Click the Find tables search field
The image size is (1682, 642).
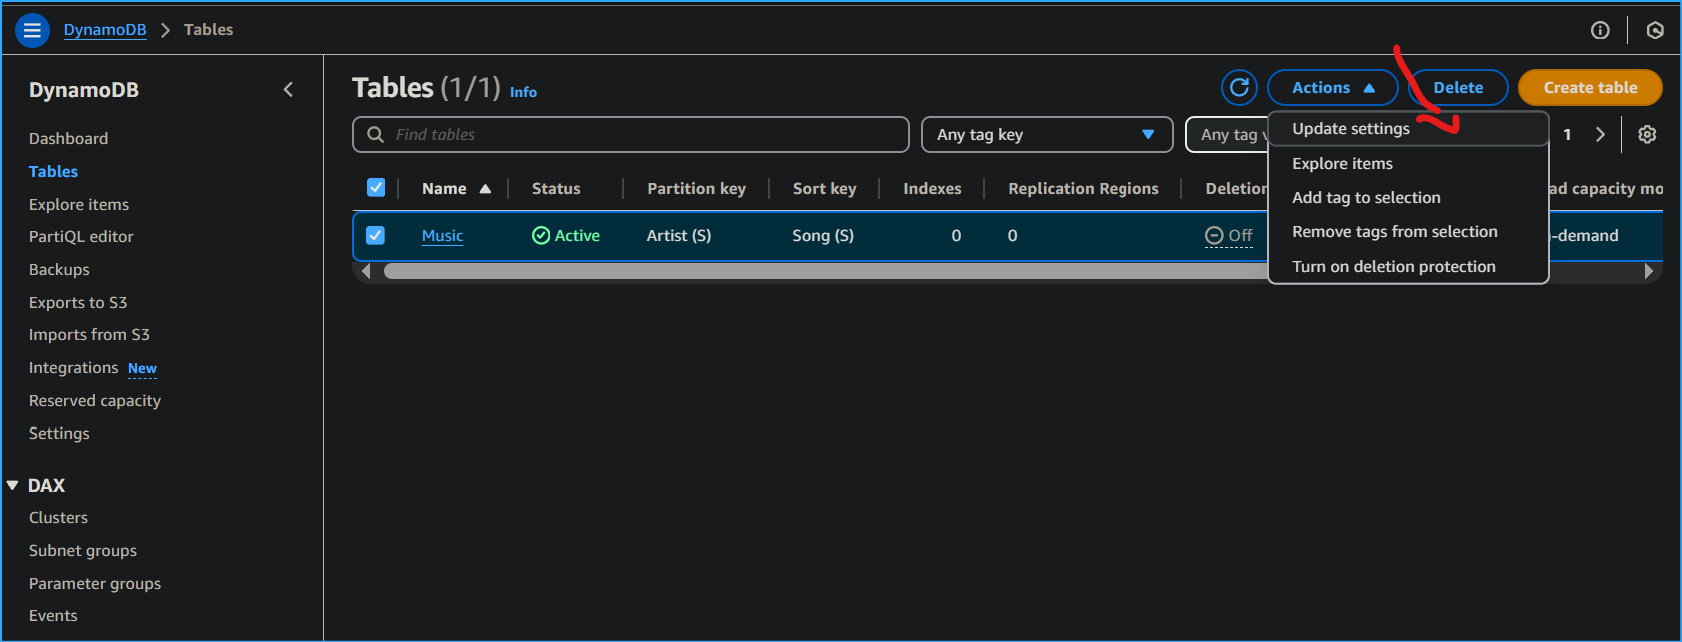coord(630,134)
